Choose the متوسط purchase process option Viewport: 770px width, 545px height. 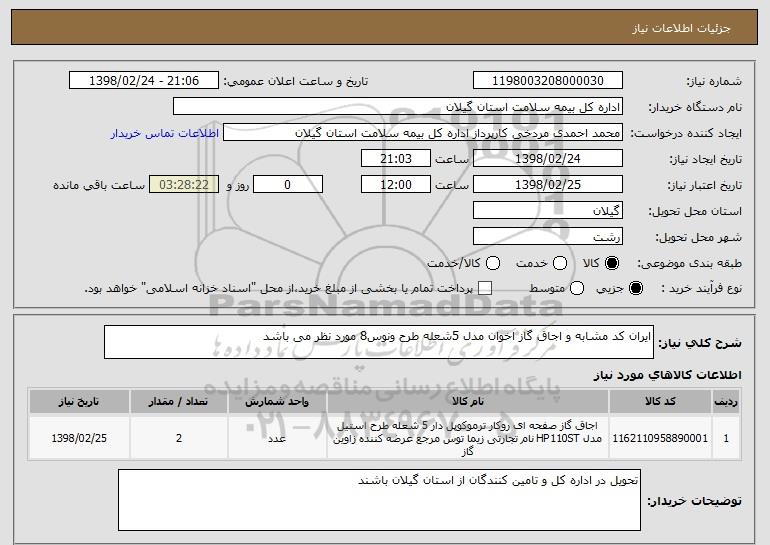577,288
